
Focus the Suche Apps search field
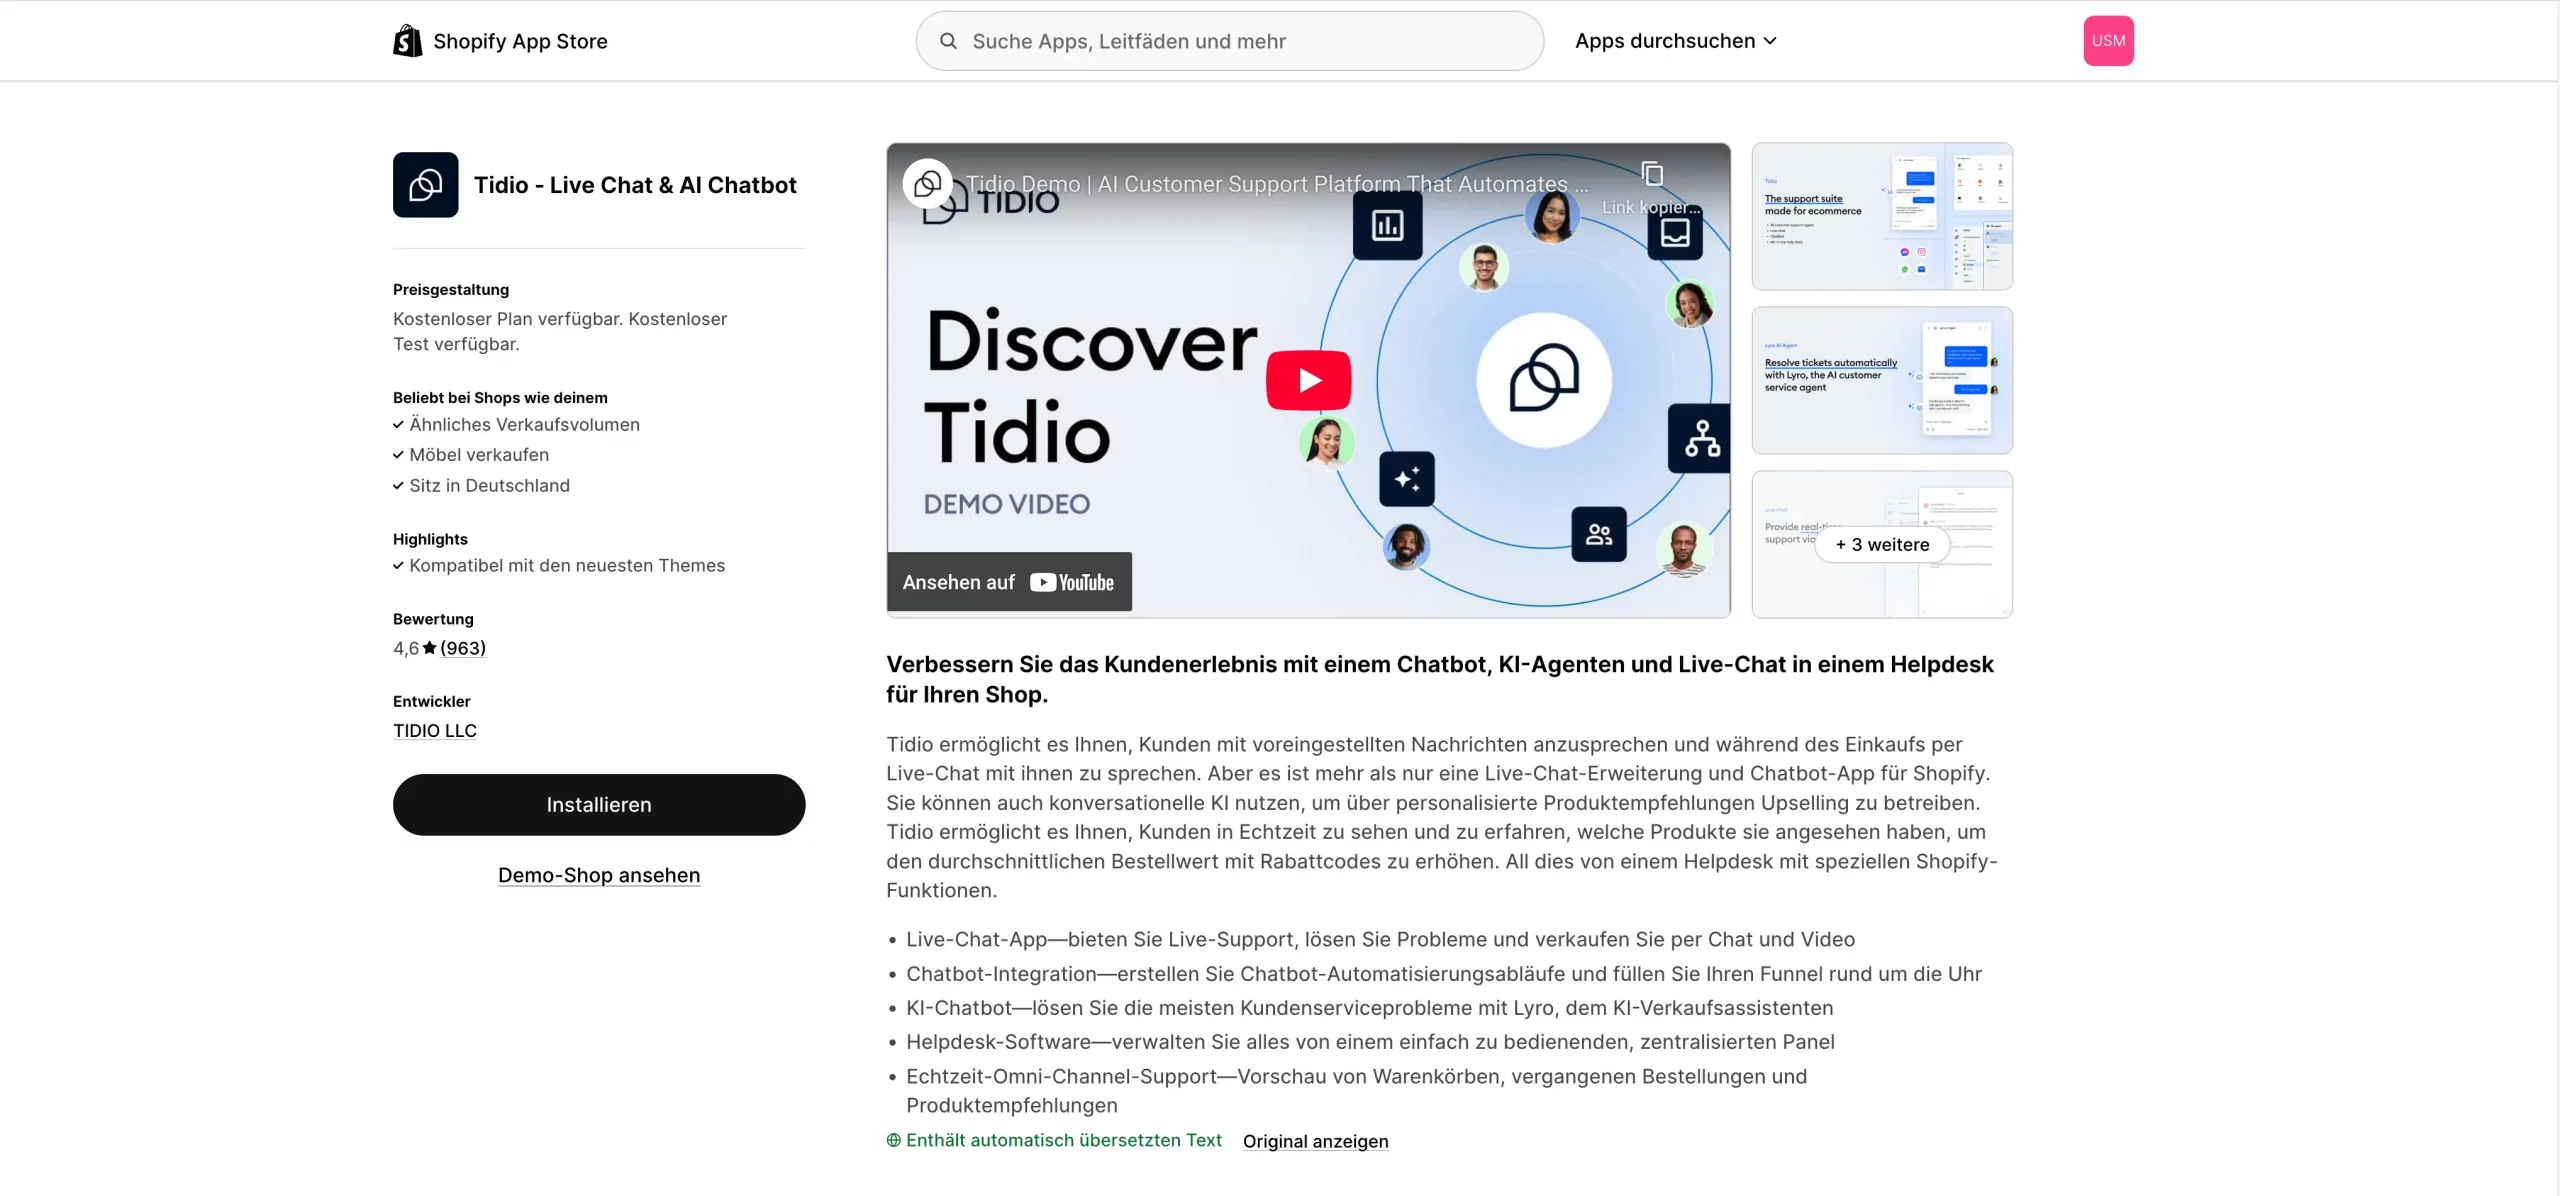pos(1229,41)
